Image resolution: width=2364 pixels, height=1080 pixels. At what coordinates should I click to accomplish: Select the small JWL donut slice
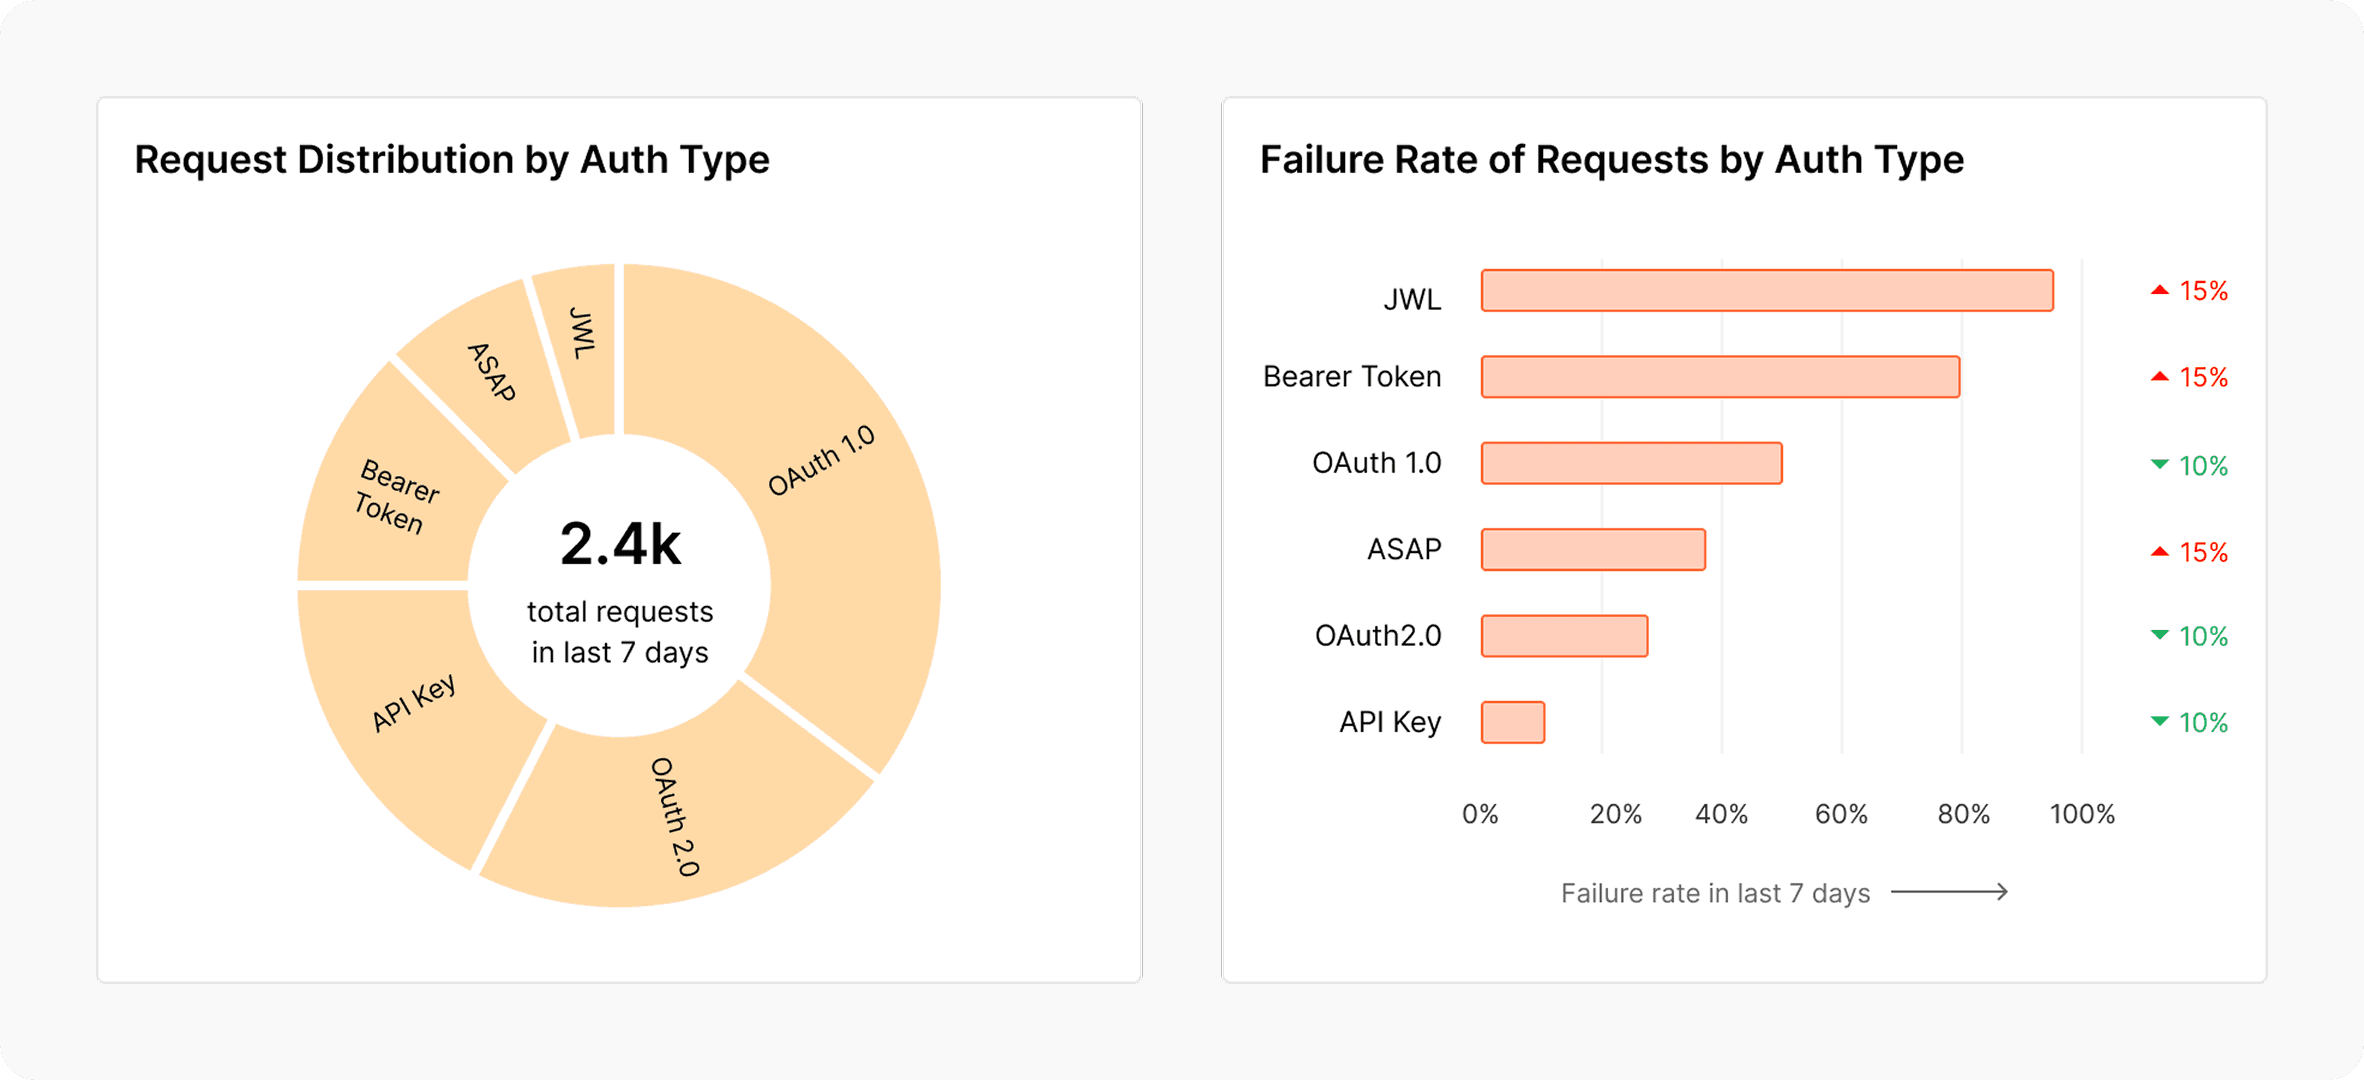[x=582, y=340]
